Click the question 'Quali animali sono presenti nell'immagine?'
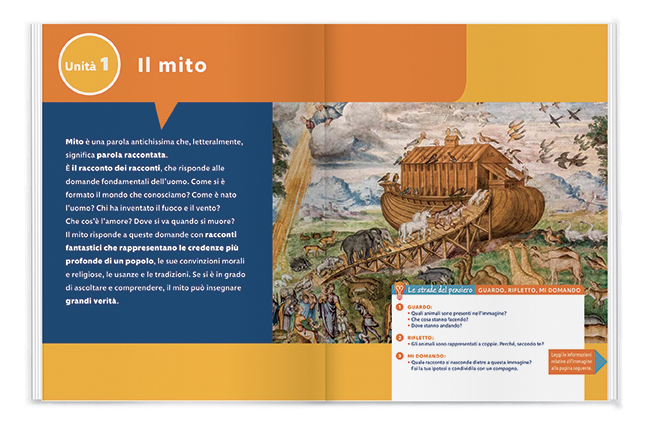This screenshot has height=445, width=652. click(458, 313)
